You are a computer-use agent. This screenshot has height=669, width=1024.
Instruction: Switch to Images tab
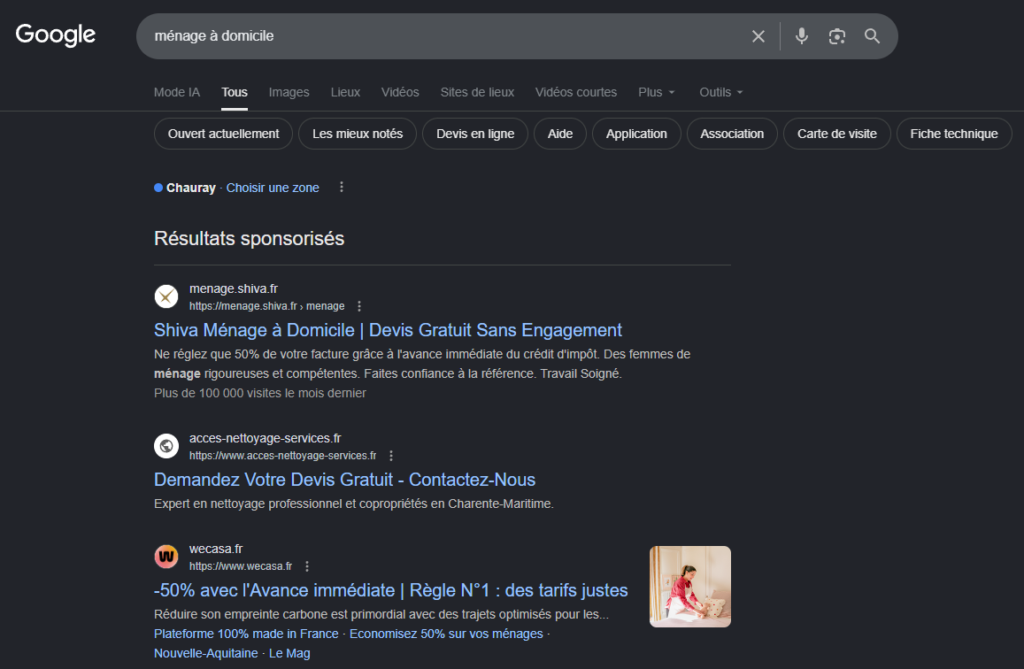(x=289, y=92)
